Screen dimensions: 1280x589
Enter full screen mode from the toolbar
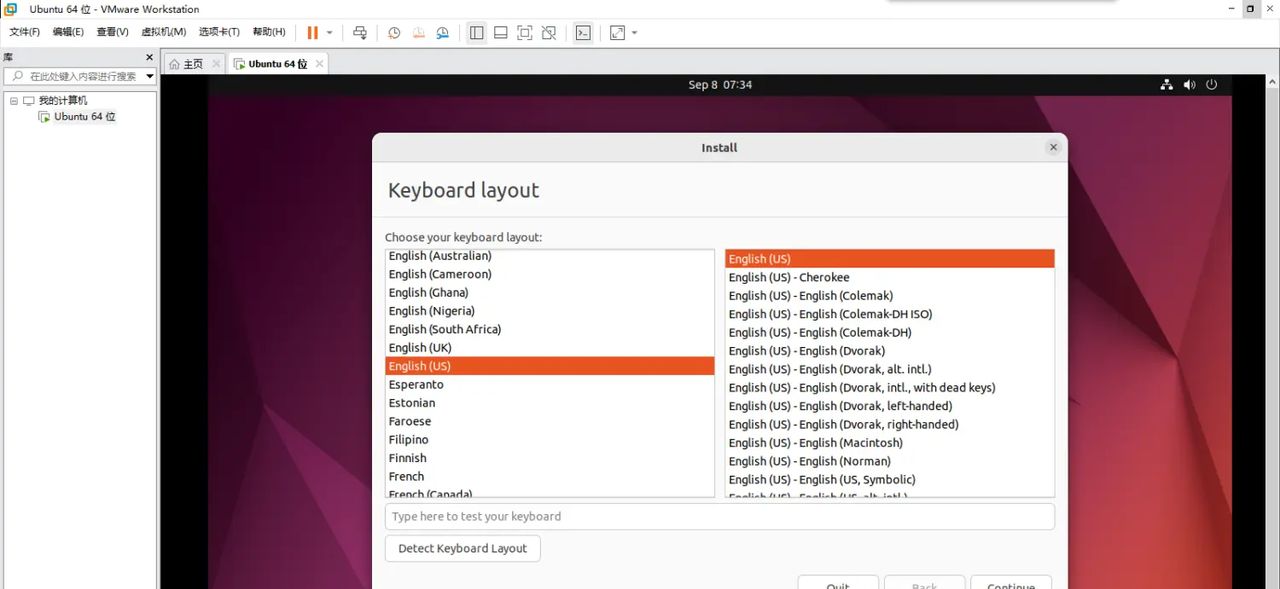coord(525,33)
